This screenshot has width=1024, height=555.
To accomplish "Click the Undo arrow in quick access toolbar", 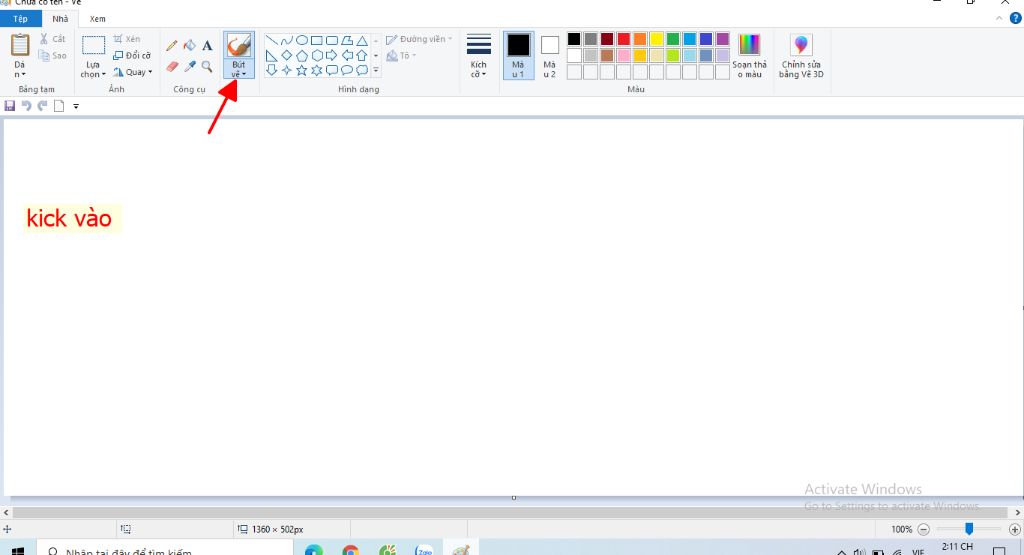I will pos(26,106).
